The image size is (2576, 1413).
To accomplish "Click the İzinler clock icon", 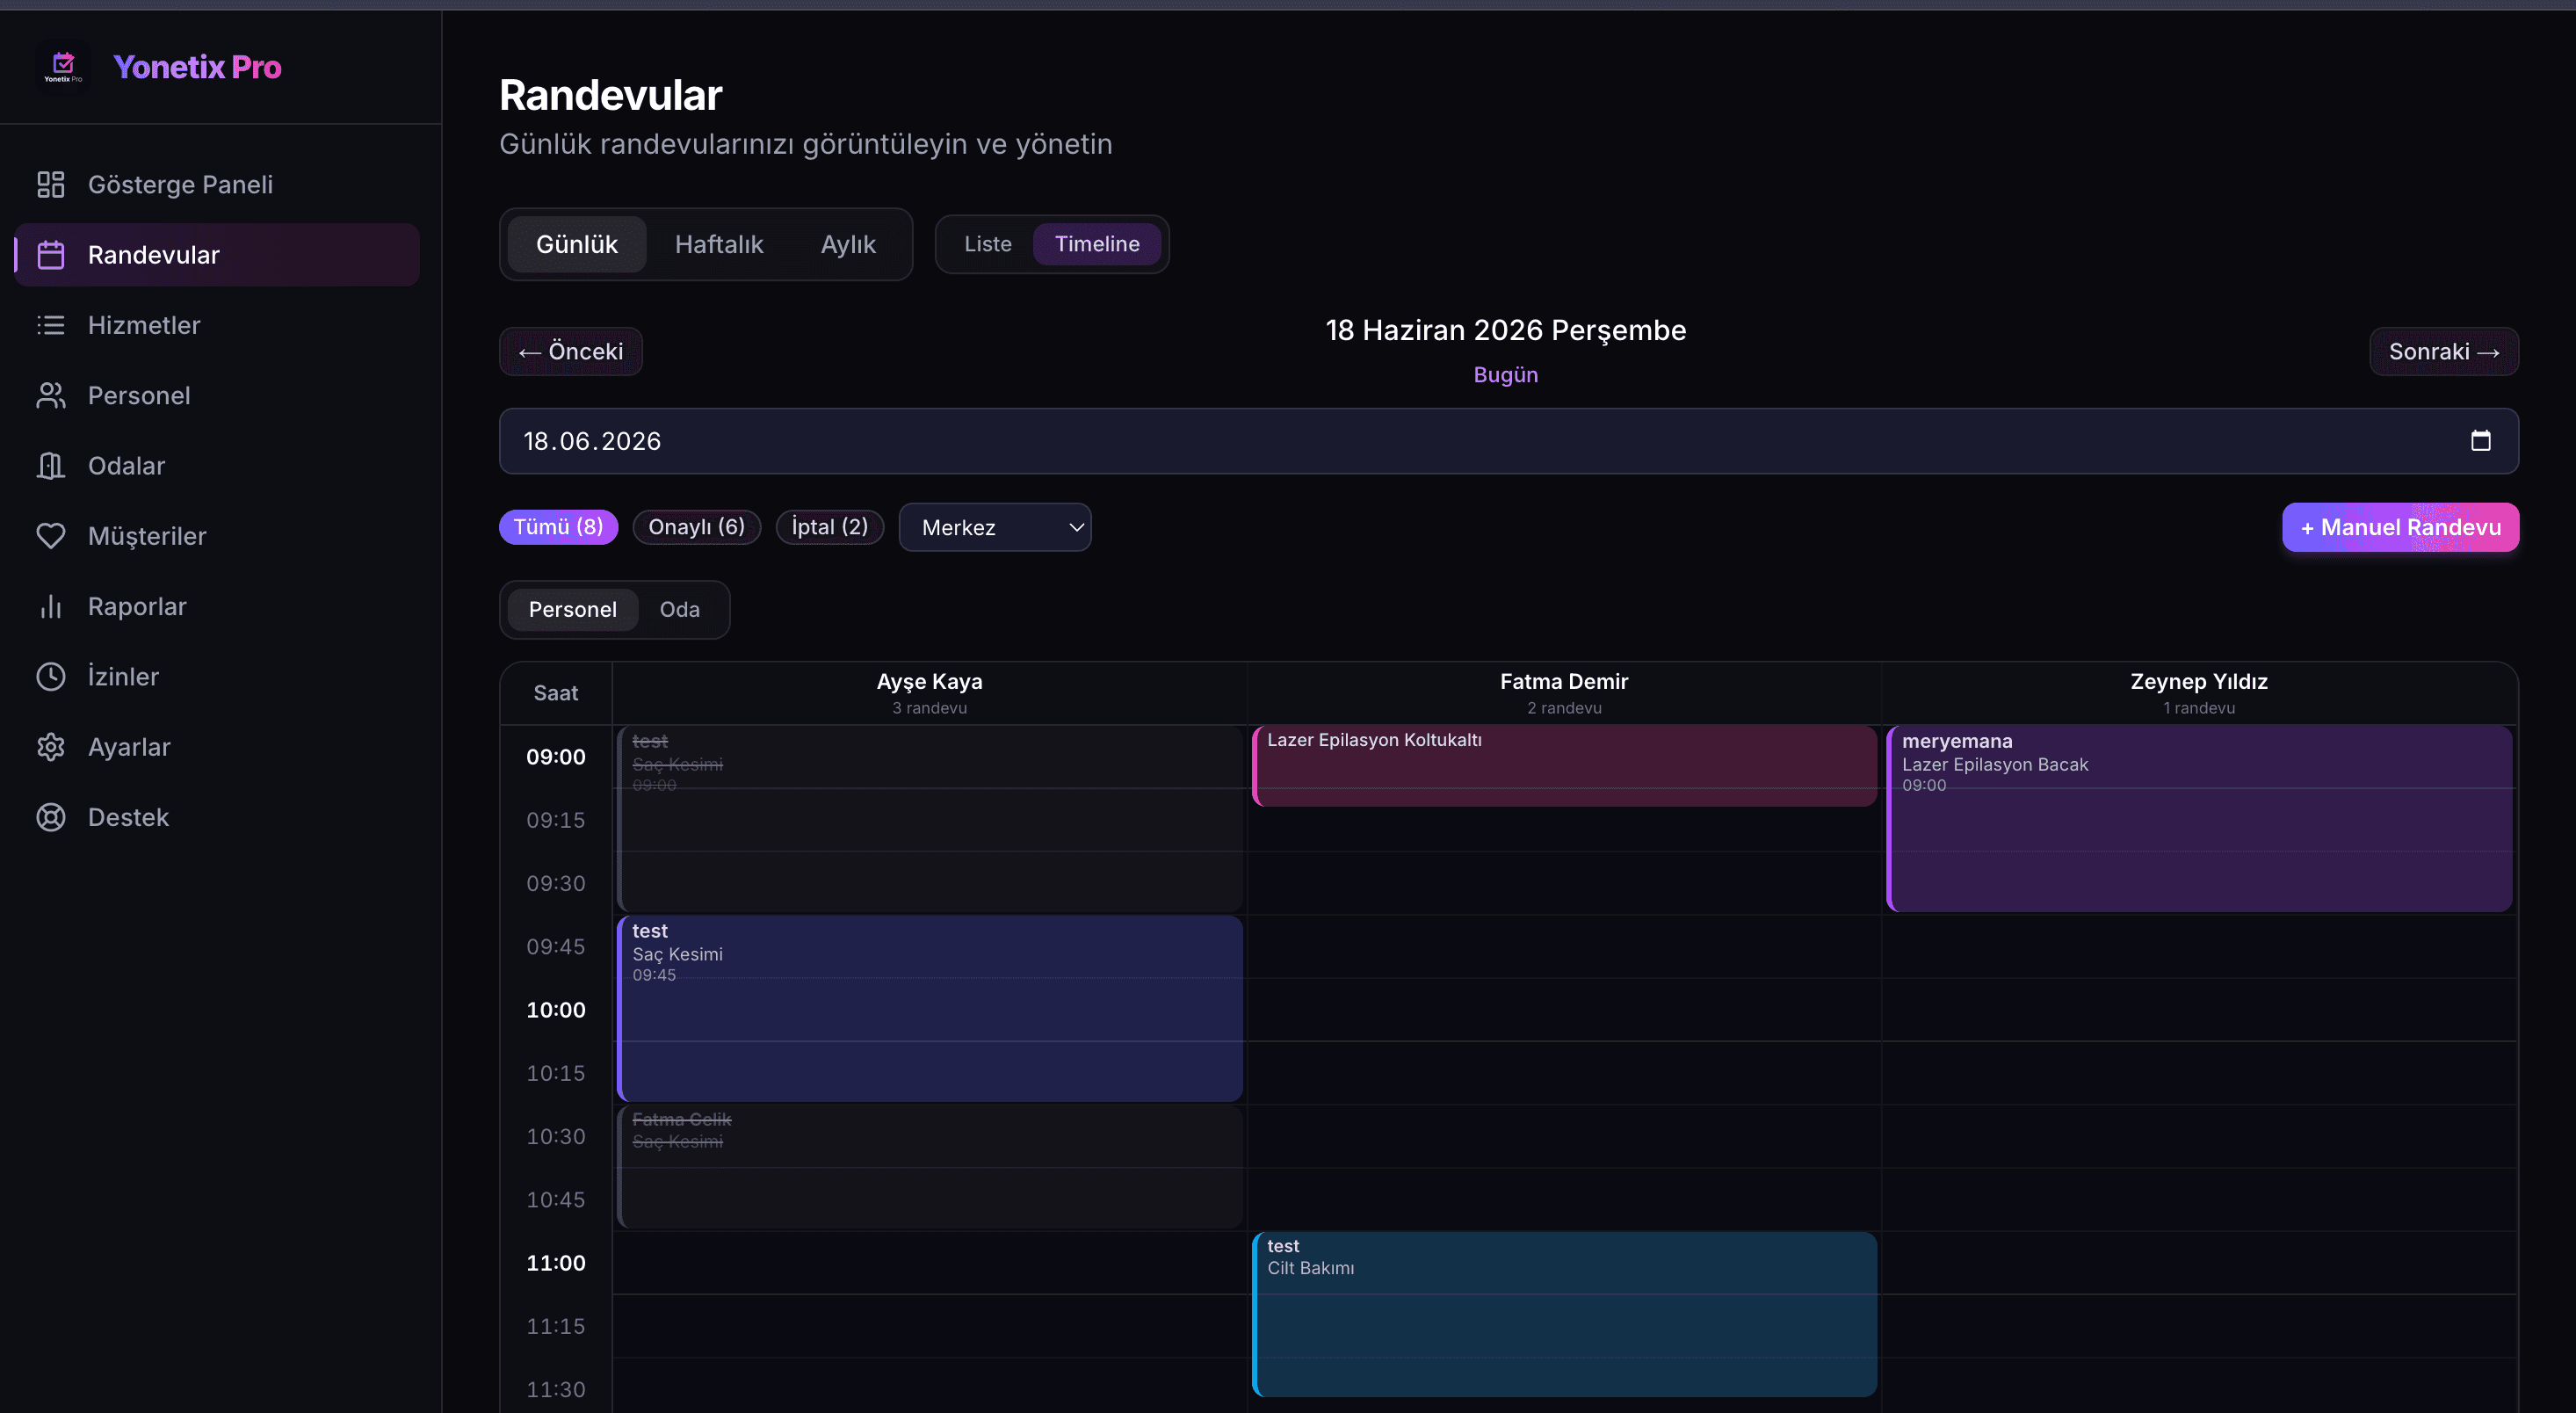I will 51,677.
